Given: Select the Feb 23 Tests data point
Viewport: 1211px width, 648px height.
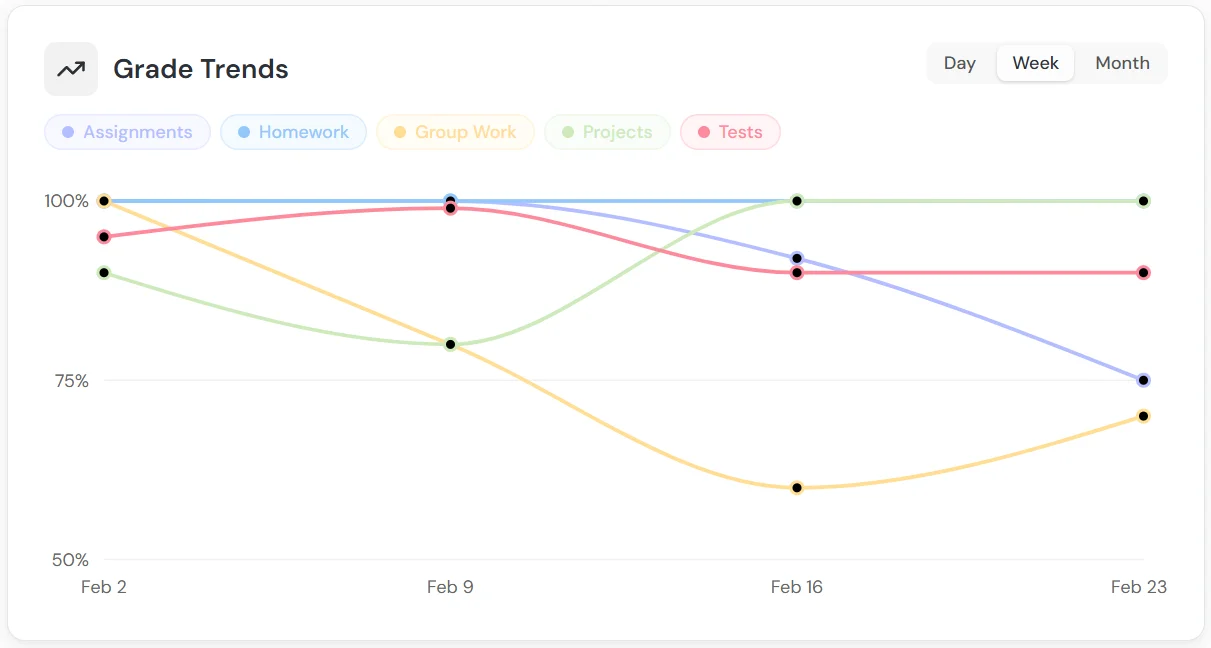Looking at the screenshot, I should click(x=1143, y=271).
